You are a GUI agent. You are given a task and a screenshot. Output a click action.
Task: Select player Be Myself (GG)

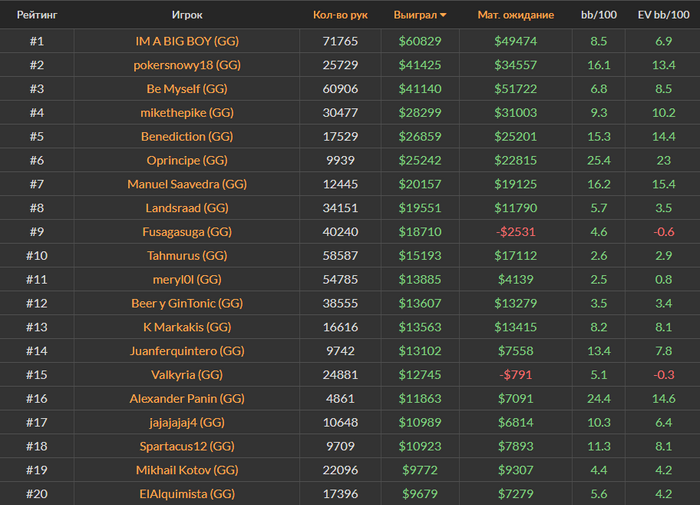(x=187, y=89)
